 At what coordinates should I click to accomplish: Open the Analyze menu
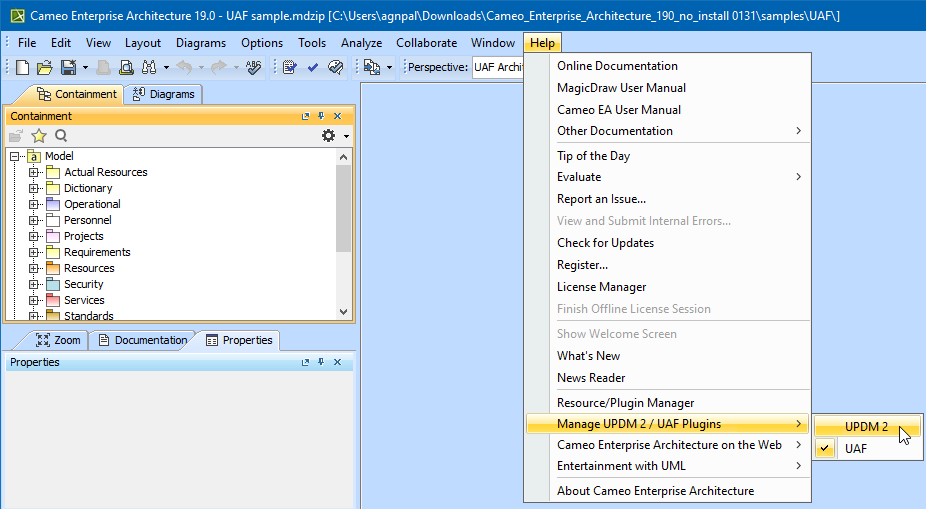(x=361, y=43)
